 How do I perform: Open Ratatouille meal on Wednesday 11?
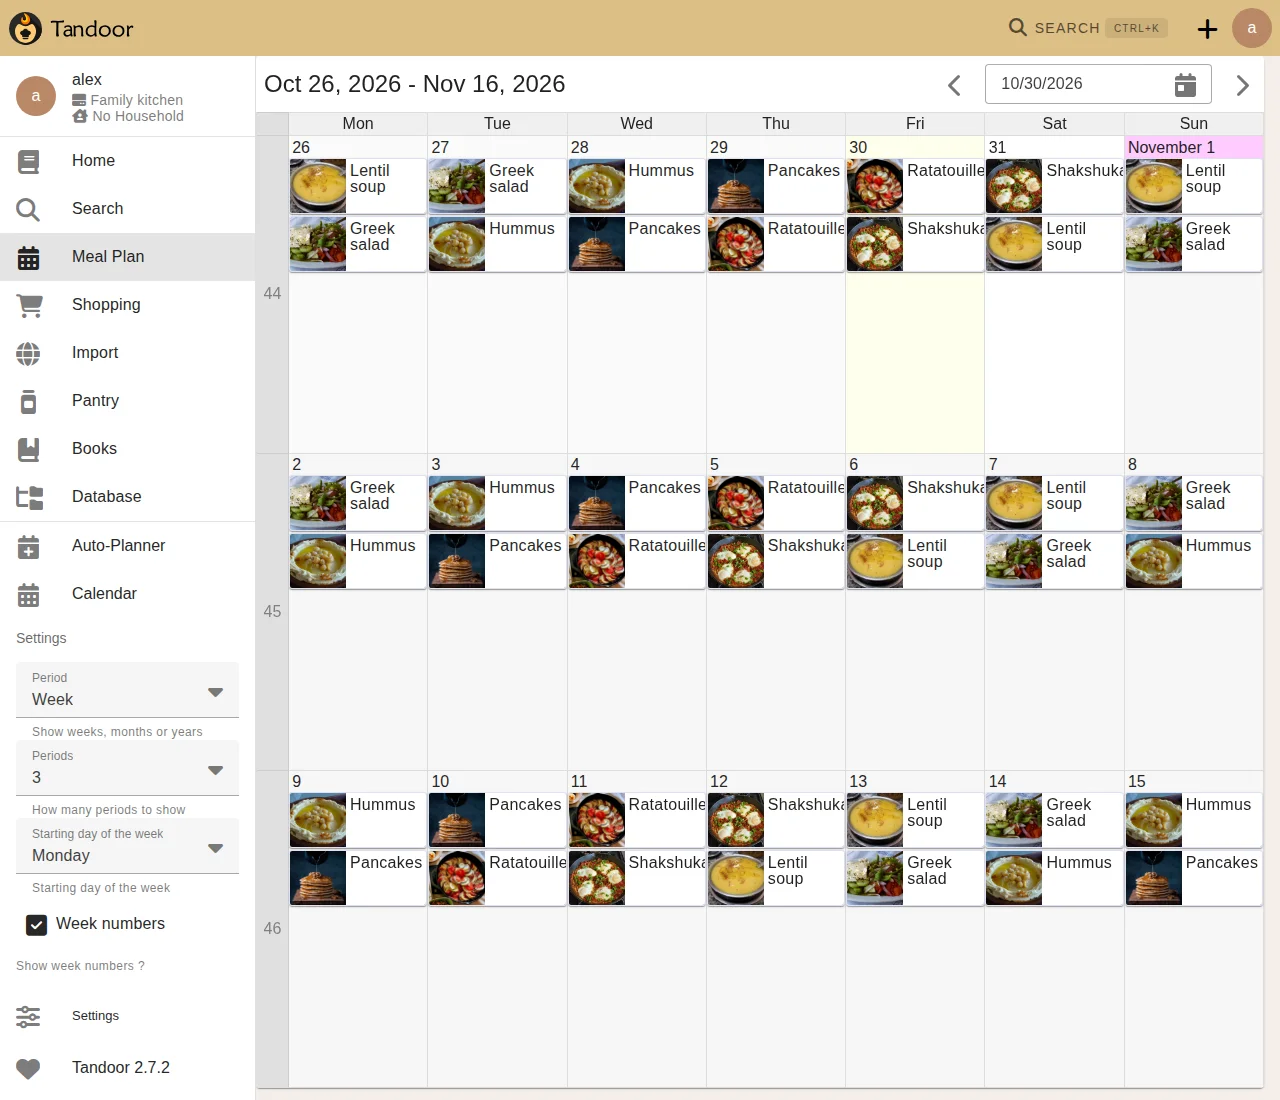tap(637, 820)
